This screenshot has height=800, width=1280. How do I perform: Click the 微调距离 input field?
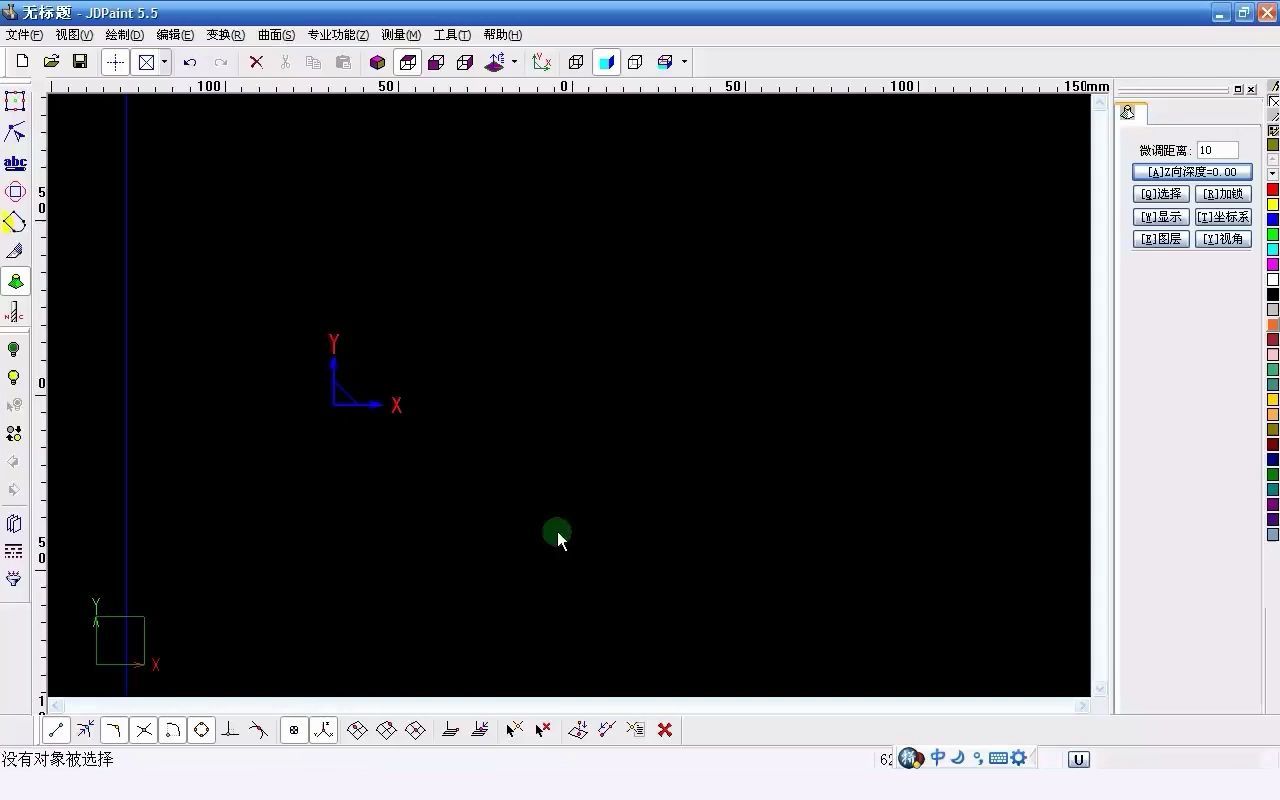tap(1217, 150)
